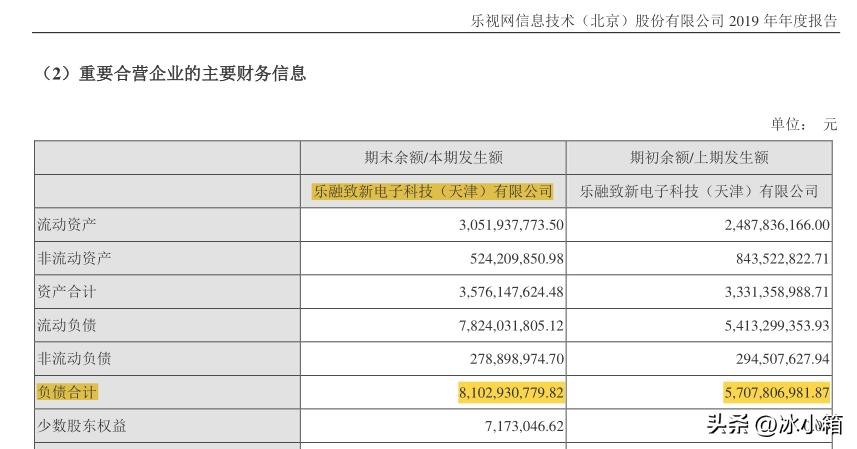Click the yellow-highlighted company name 乐融致新电子科技

(x=433, y=191)
